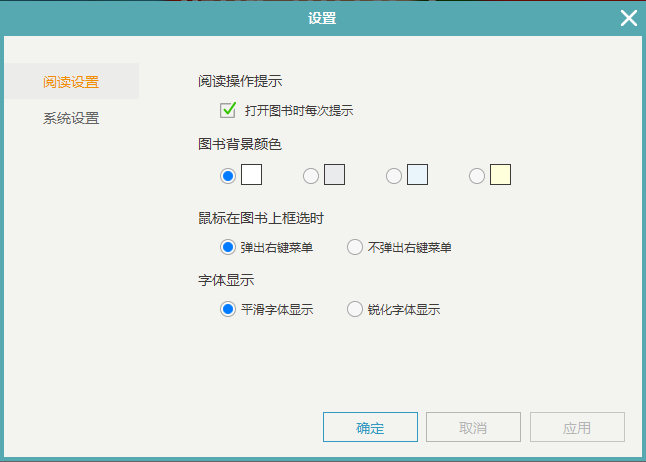Select the white background radio button
The image size is (646, 462).
pos(228,176)
